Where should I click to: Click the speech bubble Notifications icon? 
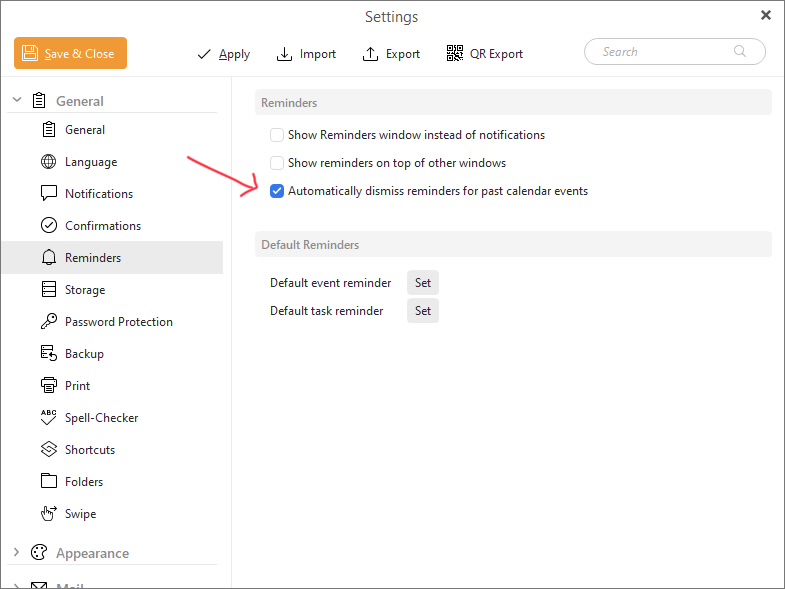click(48, 194)
